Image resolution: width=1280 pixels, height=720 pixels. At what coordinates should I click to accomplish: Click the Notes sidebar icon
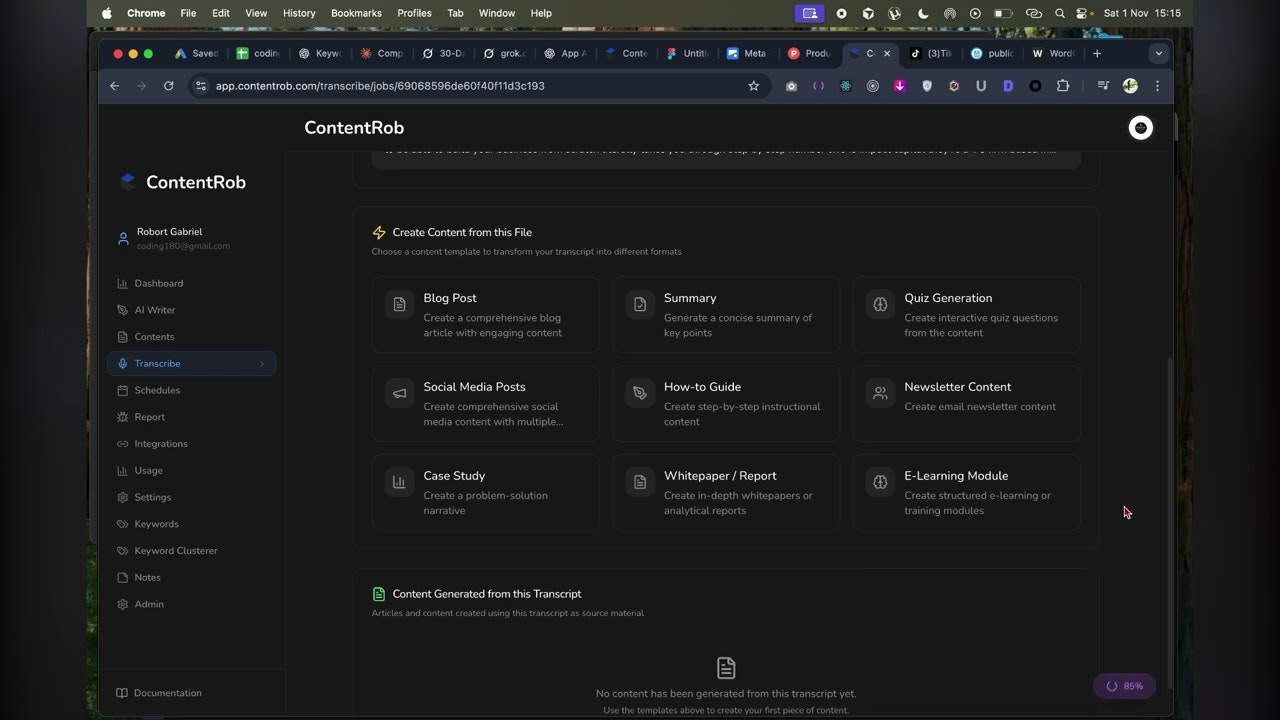123,578
